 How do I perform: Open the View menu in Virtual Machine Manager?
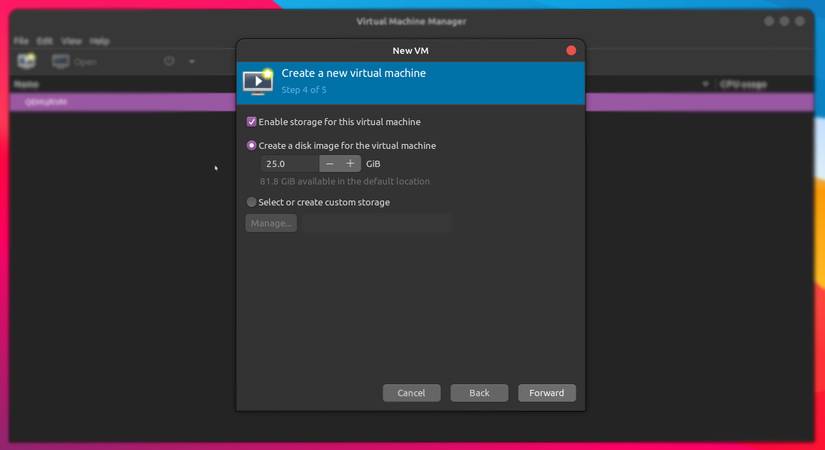point(71,41)
